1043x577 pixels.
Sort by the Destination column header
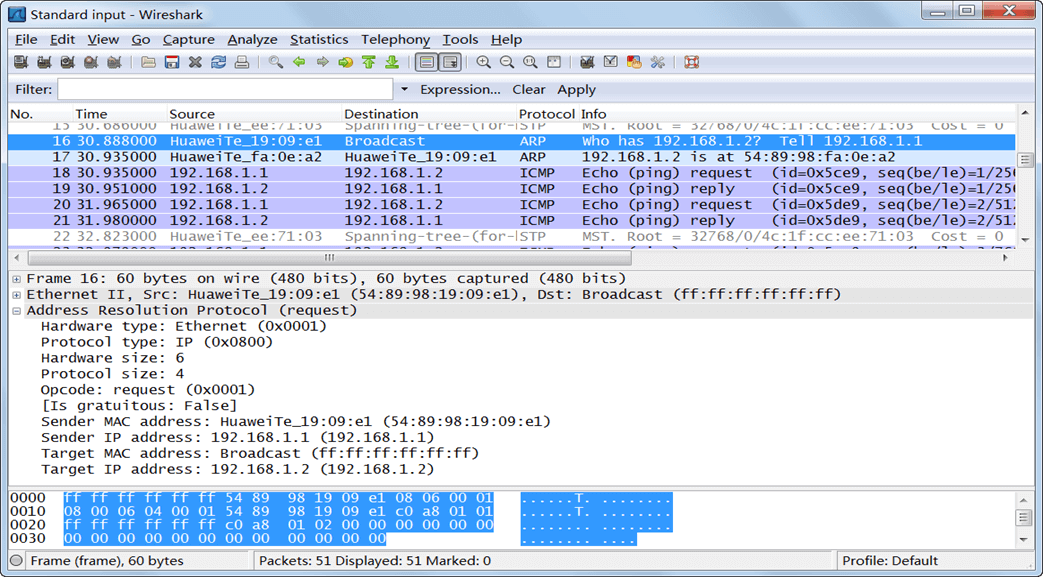[x=430, y=114]
